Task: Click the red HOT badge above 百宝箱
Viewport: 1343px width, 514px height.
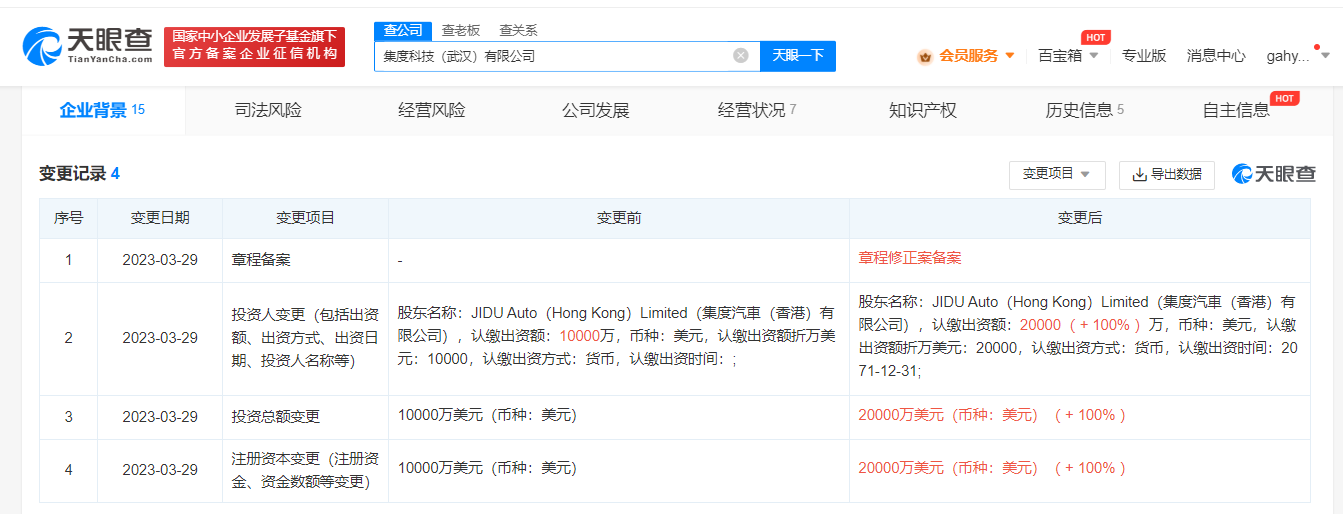Action: [x=1096, y=37]
